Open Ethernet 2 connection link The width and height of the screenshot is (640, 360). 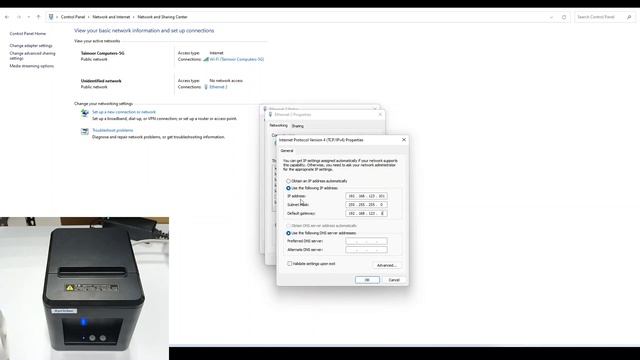218,87
